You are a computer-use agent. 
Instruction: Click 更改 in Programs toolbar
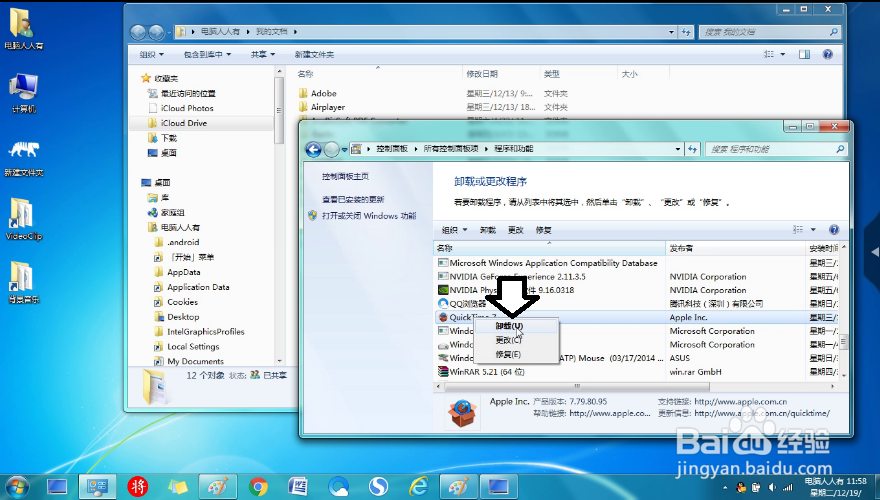coord(515,230)
